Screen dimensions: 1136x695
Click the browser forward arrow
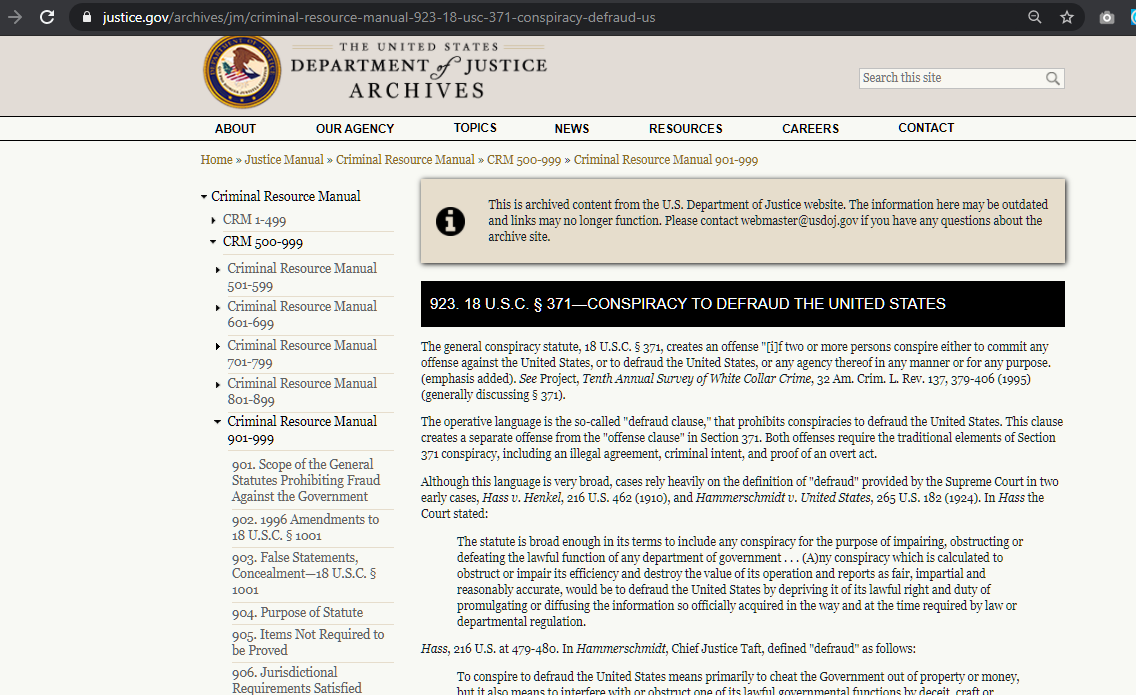click(x=14, y=17)
